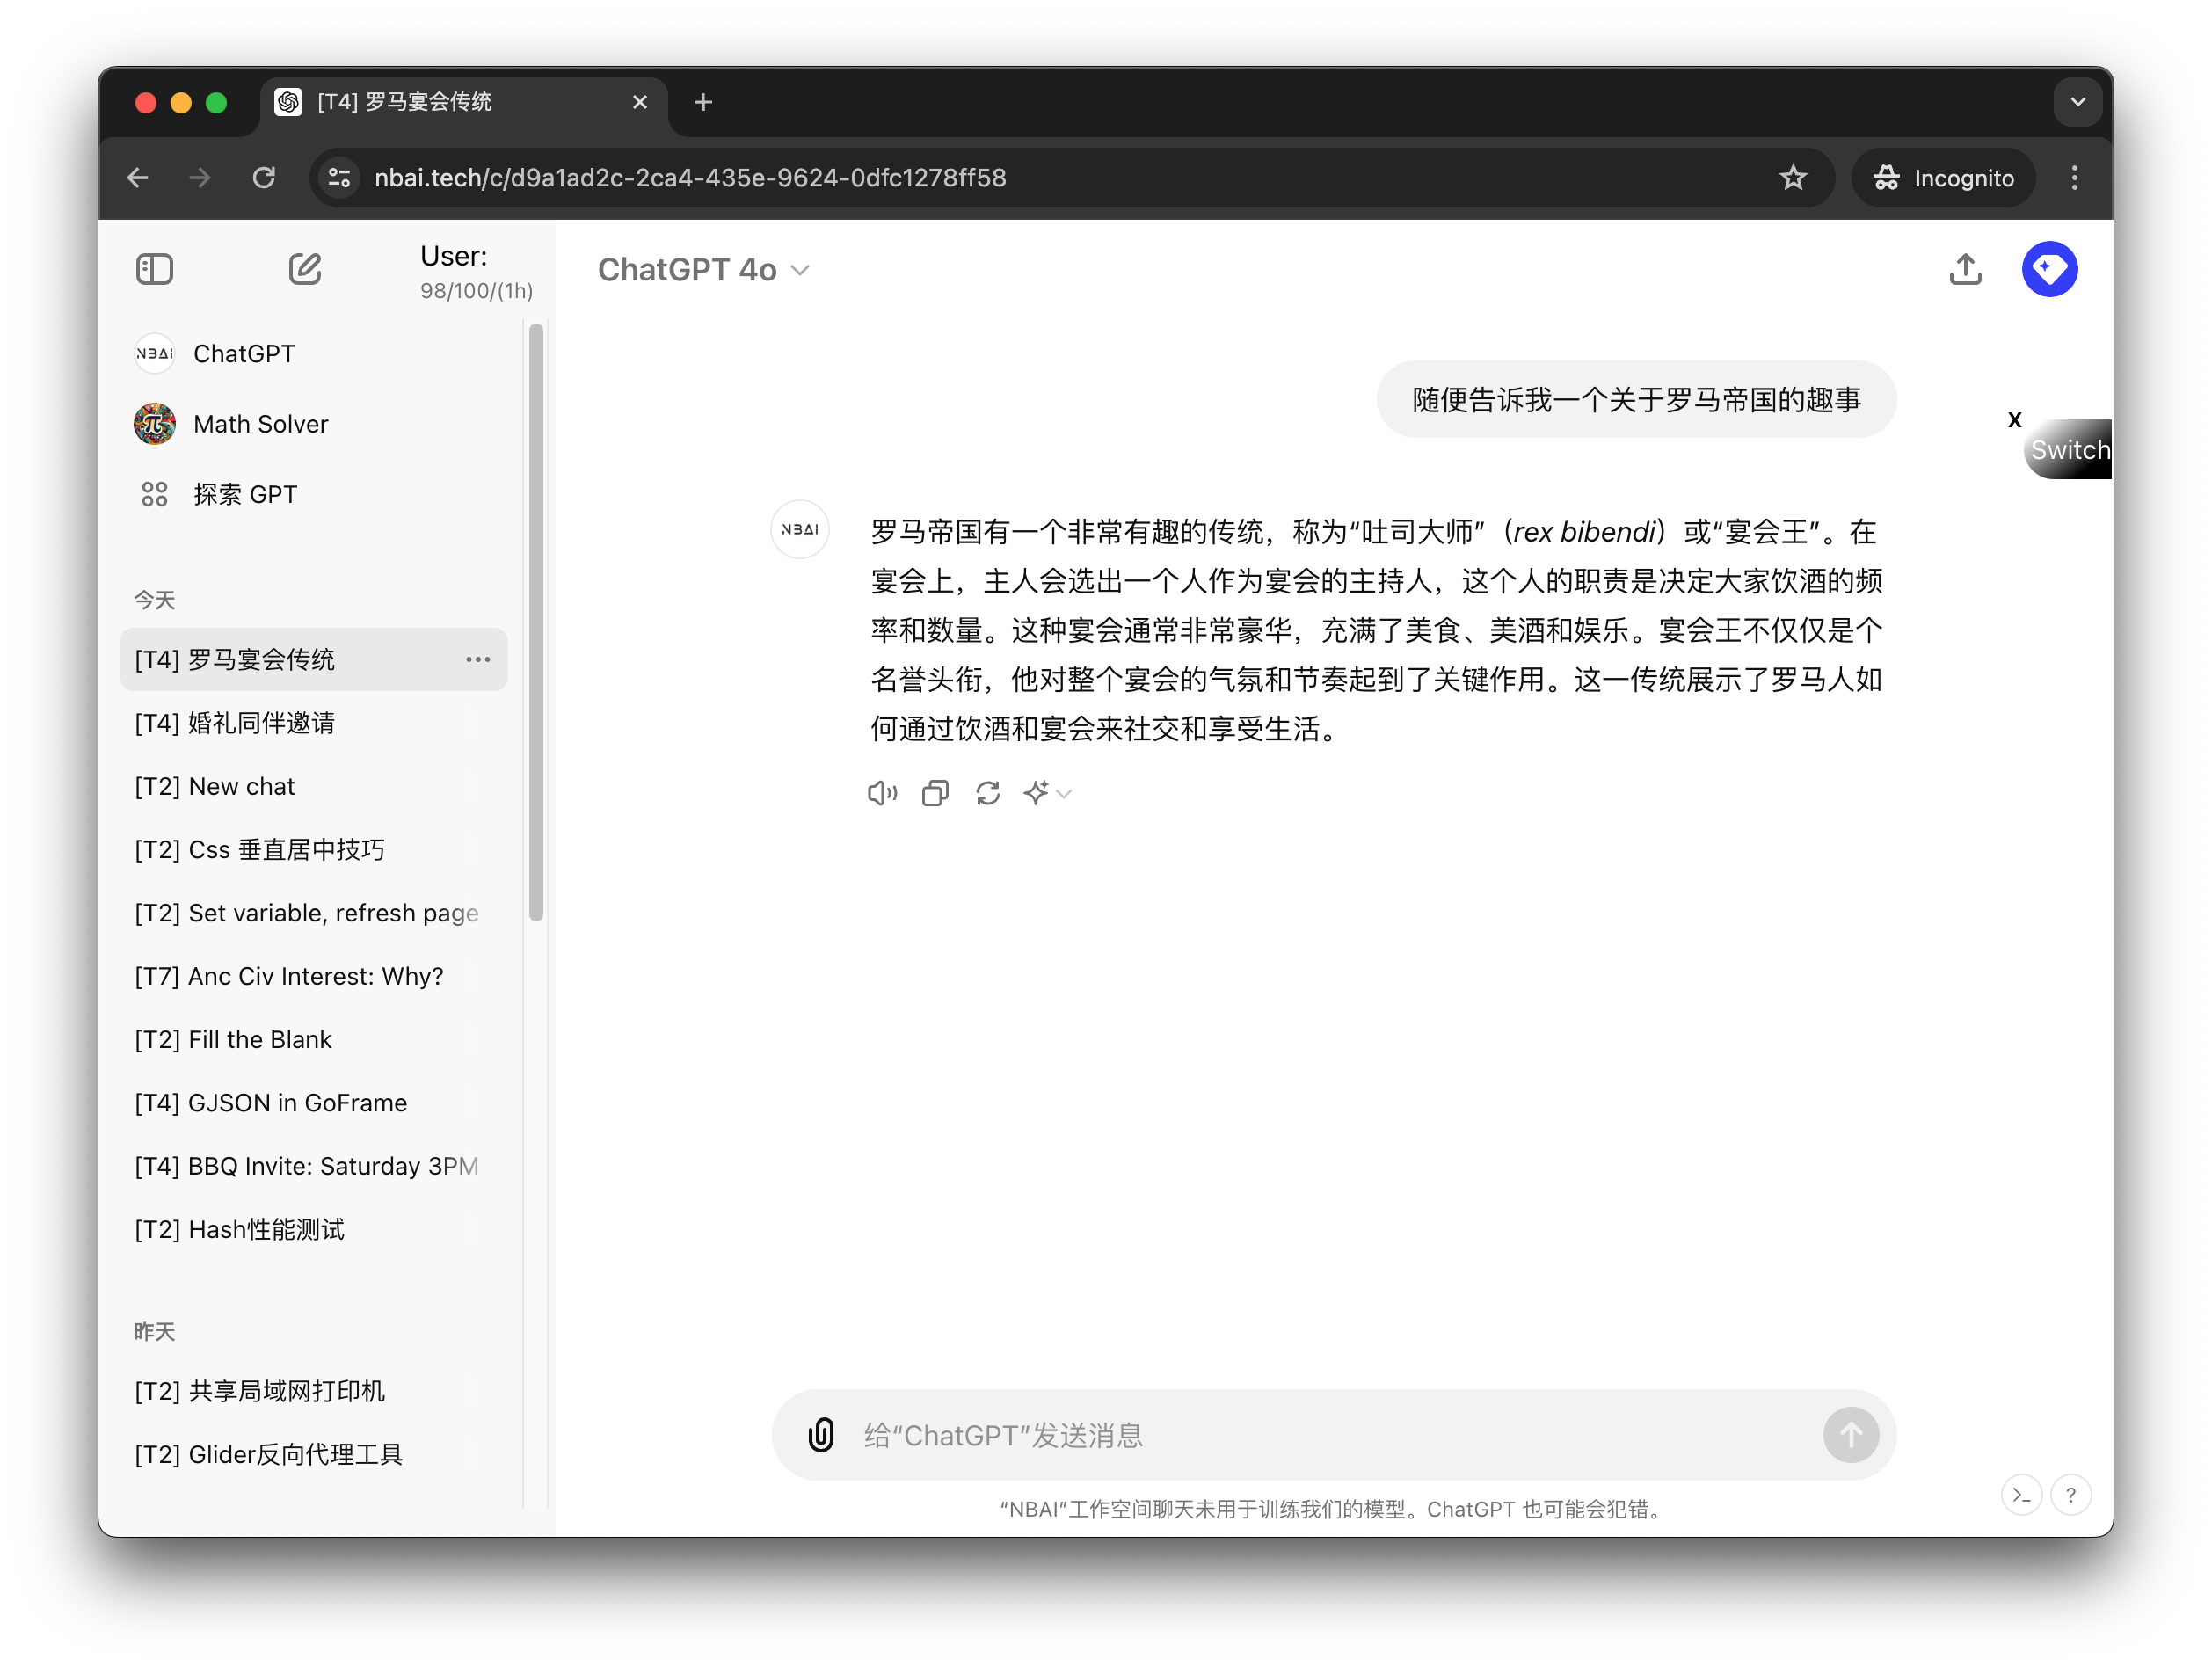The width and height of the screenshot is (2212, 1667).
Task: Close the 罗马宴会传统 browser tab
Action: click(640, 102)
